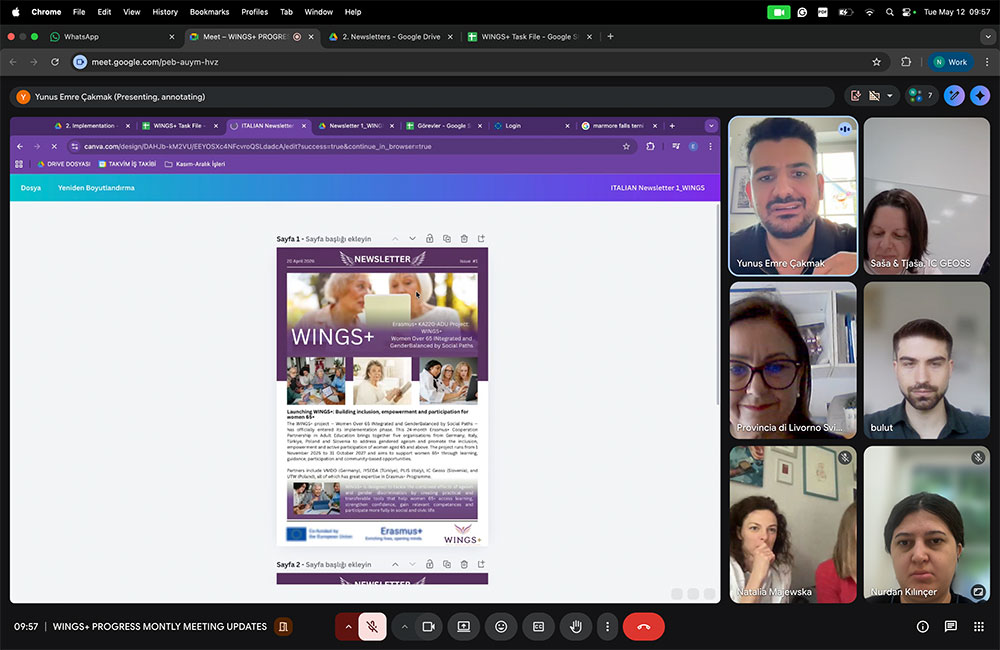Click the lock icon on Sayfa 1
1000x650 pixels.
(429, 239)
